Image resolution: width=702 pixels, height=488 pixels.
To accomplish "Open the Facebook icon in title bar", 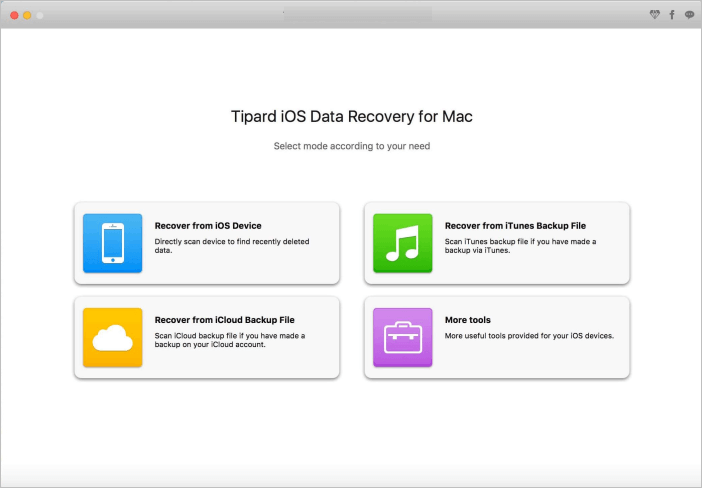I will point(672,15).
